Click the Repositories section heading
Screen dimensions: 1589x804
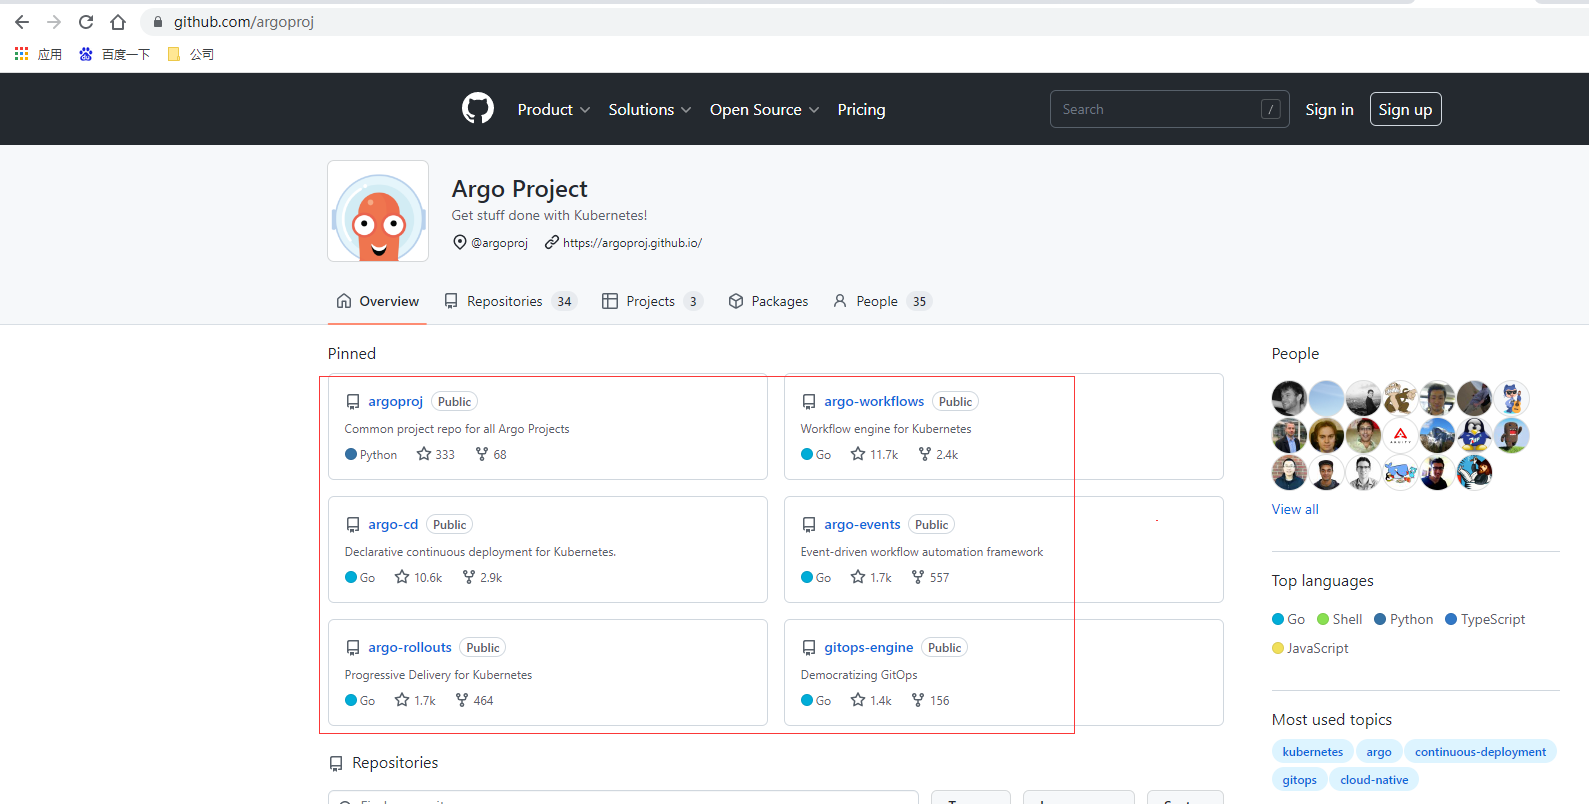click(395, 763)
